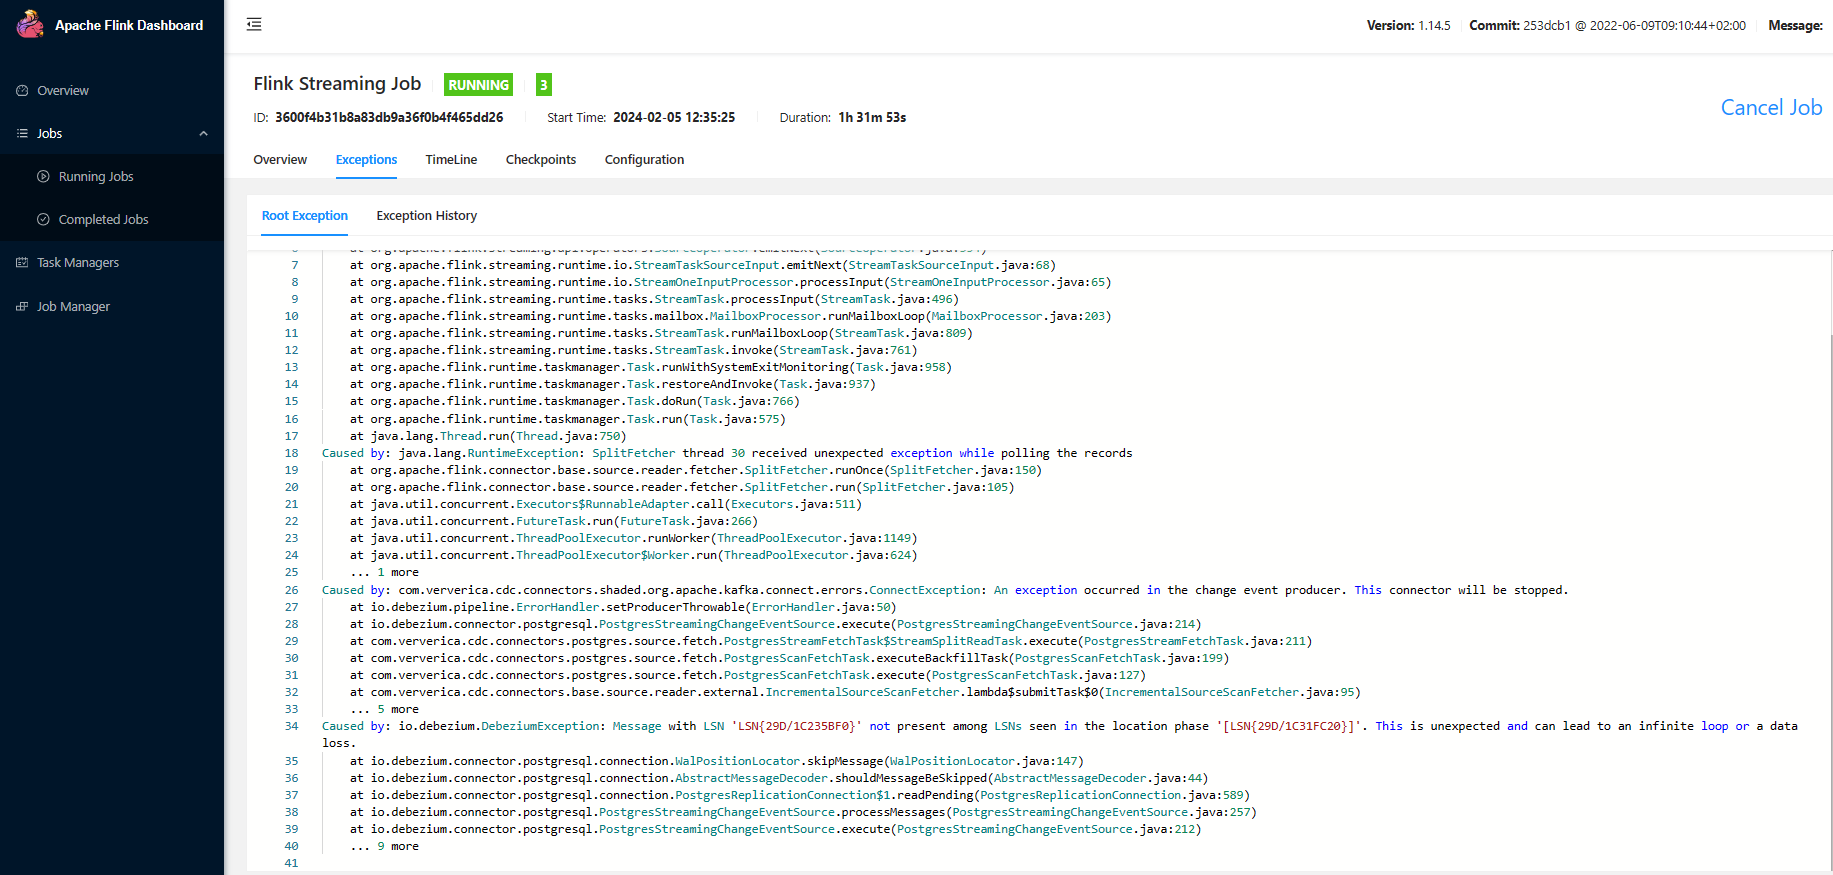The width and height of the screenshot is (1833, 875).
Task: Click the Task Managers schedule icon
Action: [x=22, y=262]
